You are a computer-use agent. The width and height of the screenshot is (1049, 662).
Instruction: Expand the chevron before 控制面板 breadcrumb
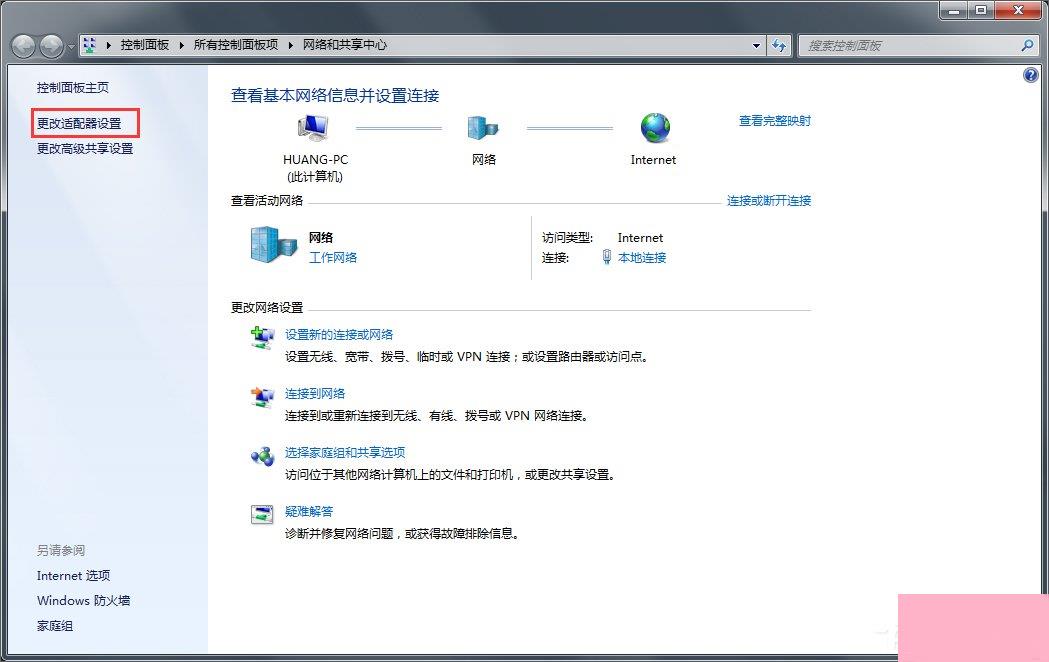108,45
